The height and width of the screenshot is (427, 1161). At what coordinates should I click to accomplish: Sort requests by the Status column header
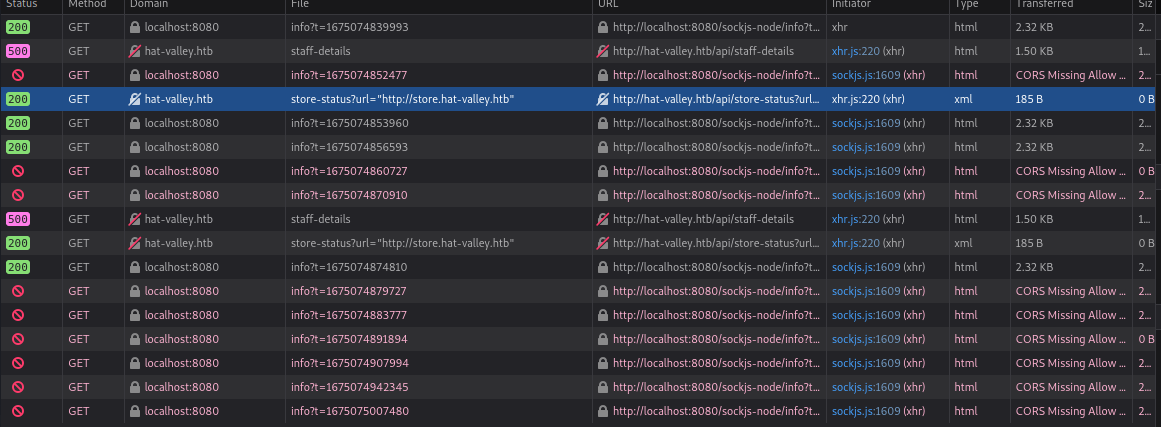pyautogui.click(x=21, y=5)
